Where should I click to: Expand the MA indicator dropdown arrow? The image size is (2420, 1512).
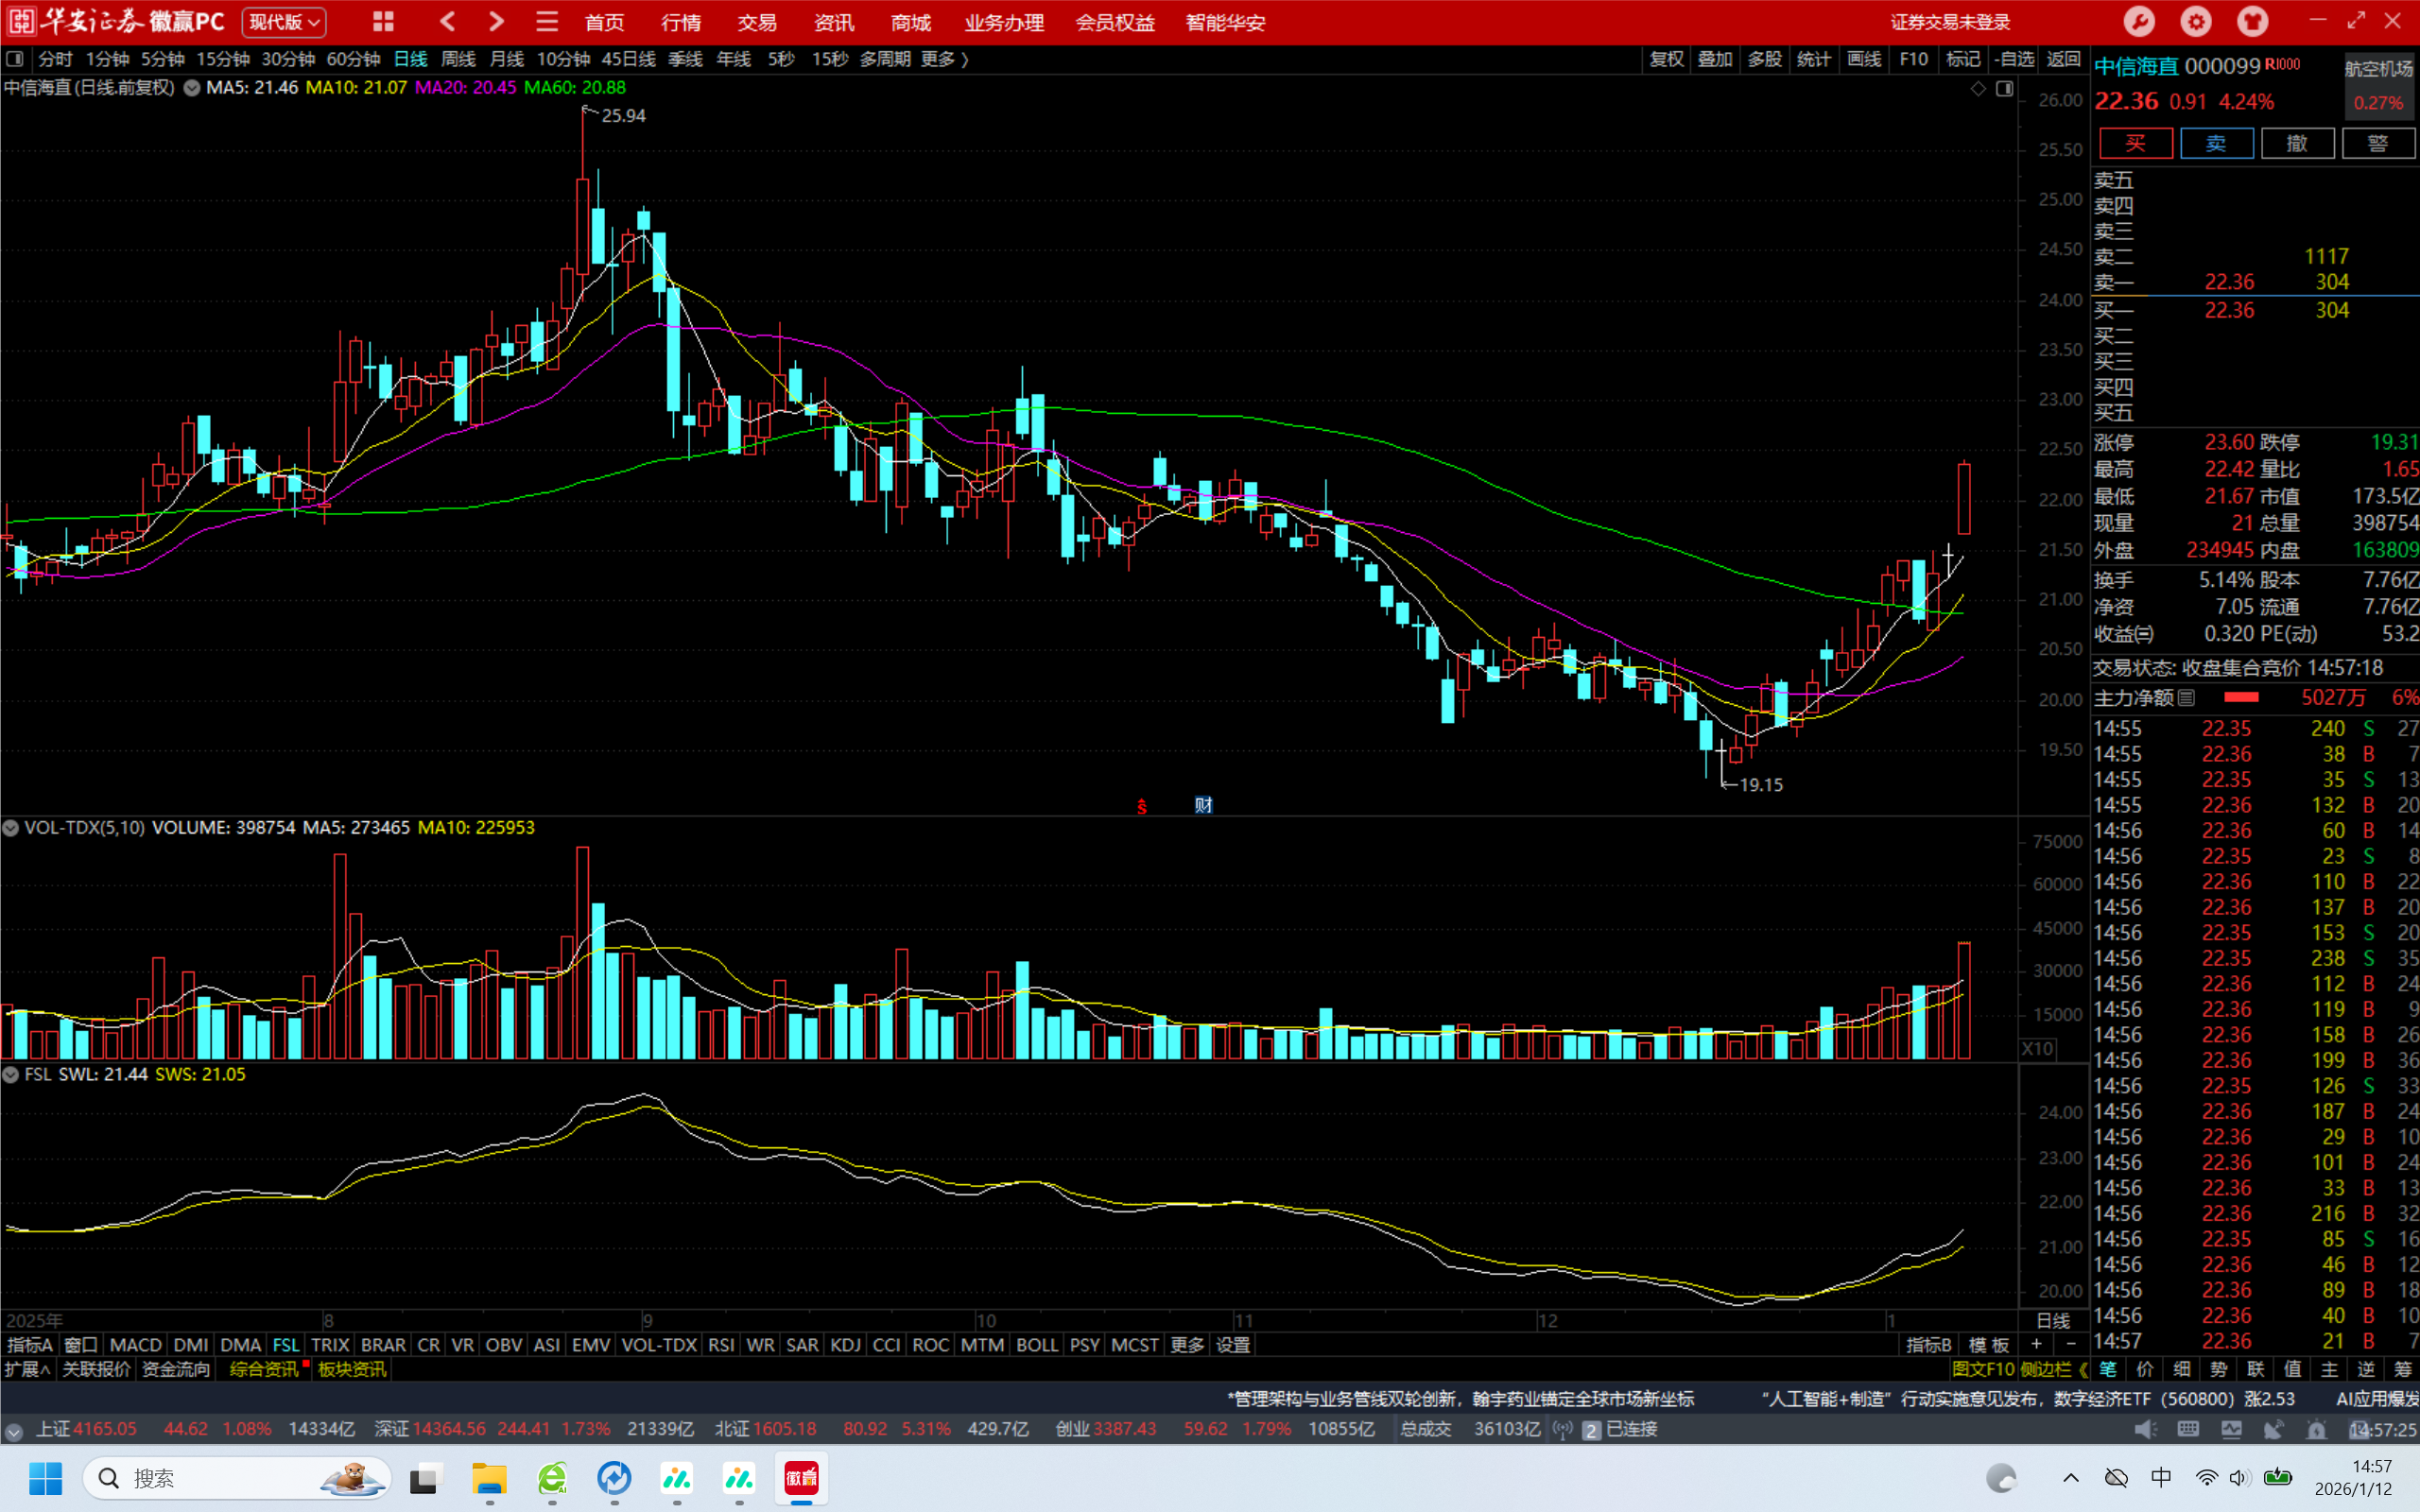[x=191, y=88]
